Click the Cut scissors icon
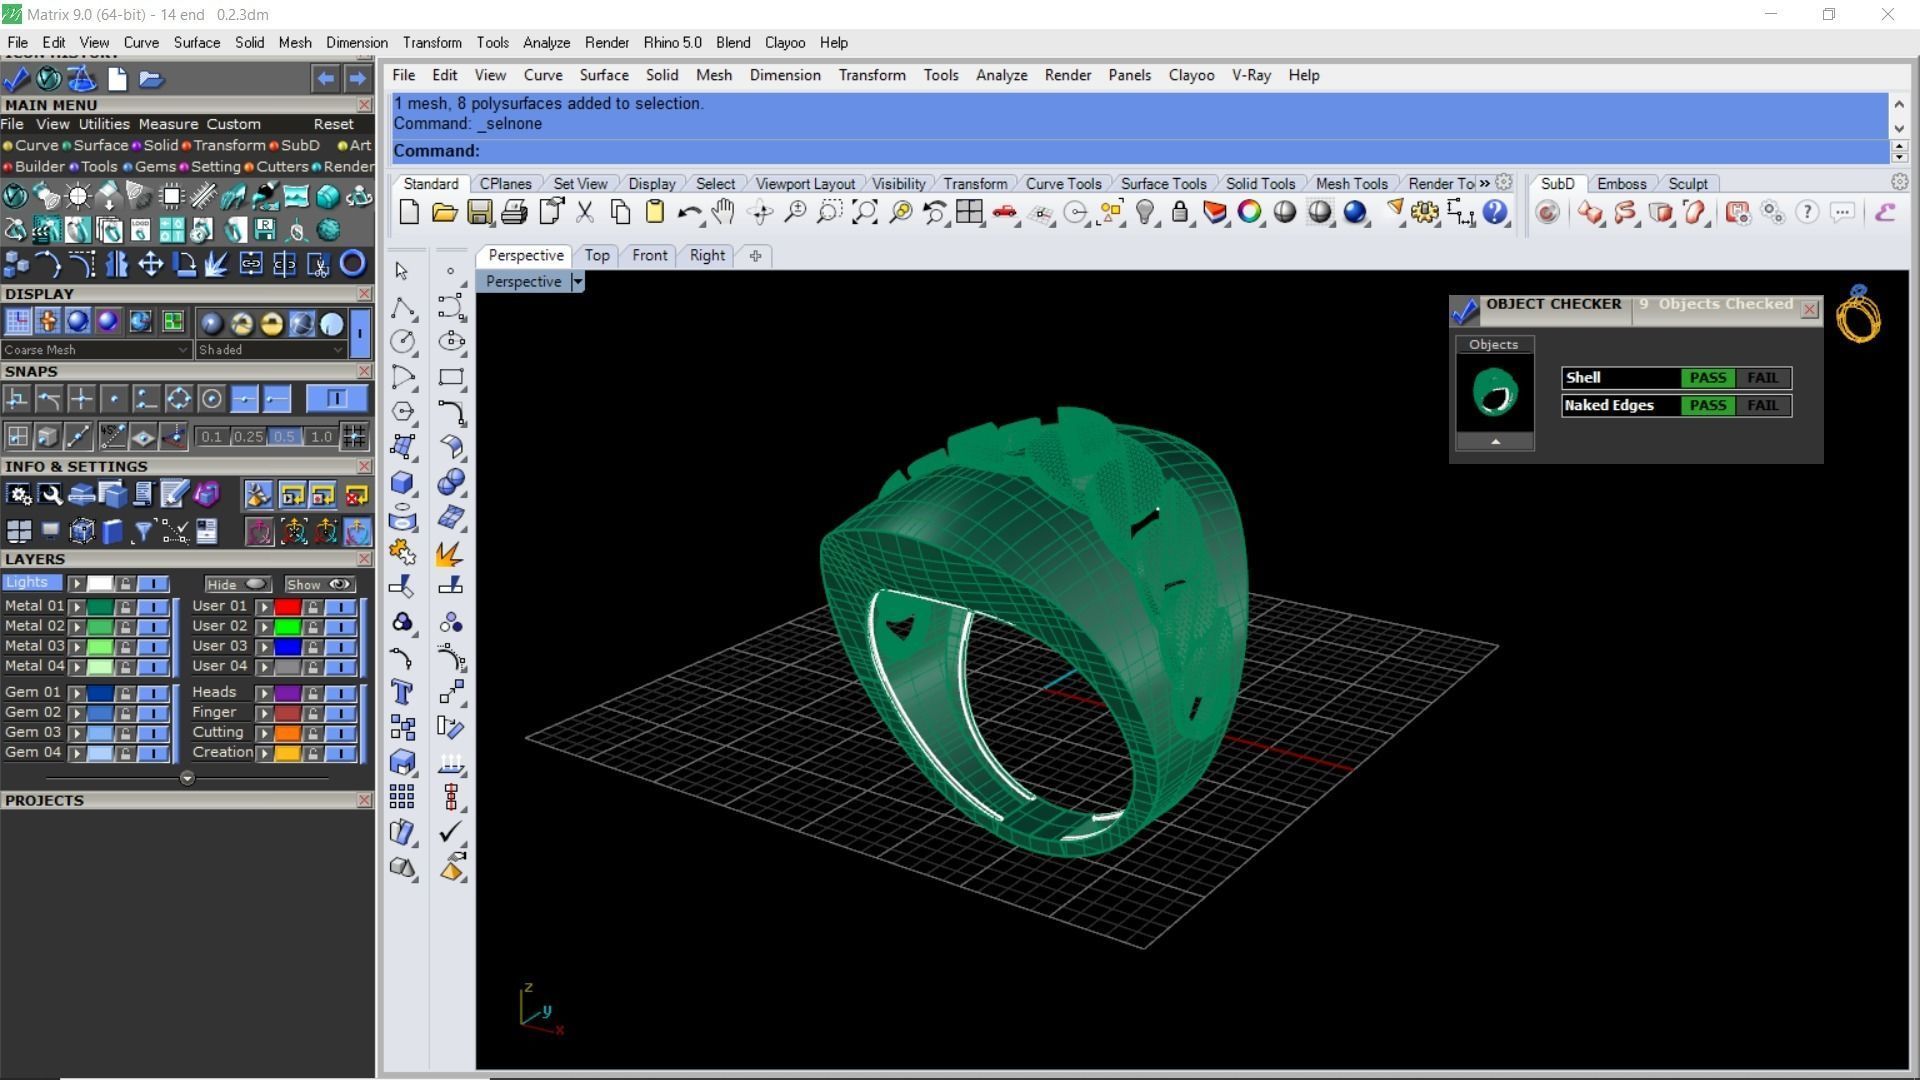 [x=585, y=212]
